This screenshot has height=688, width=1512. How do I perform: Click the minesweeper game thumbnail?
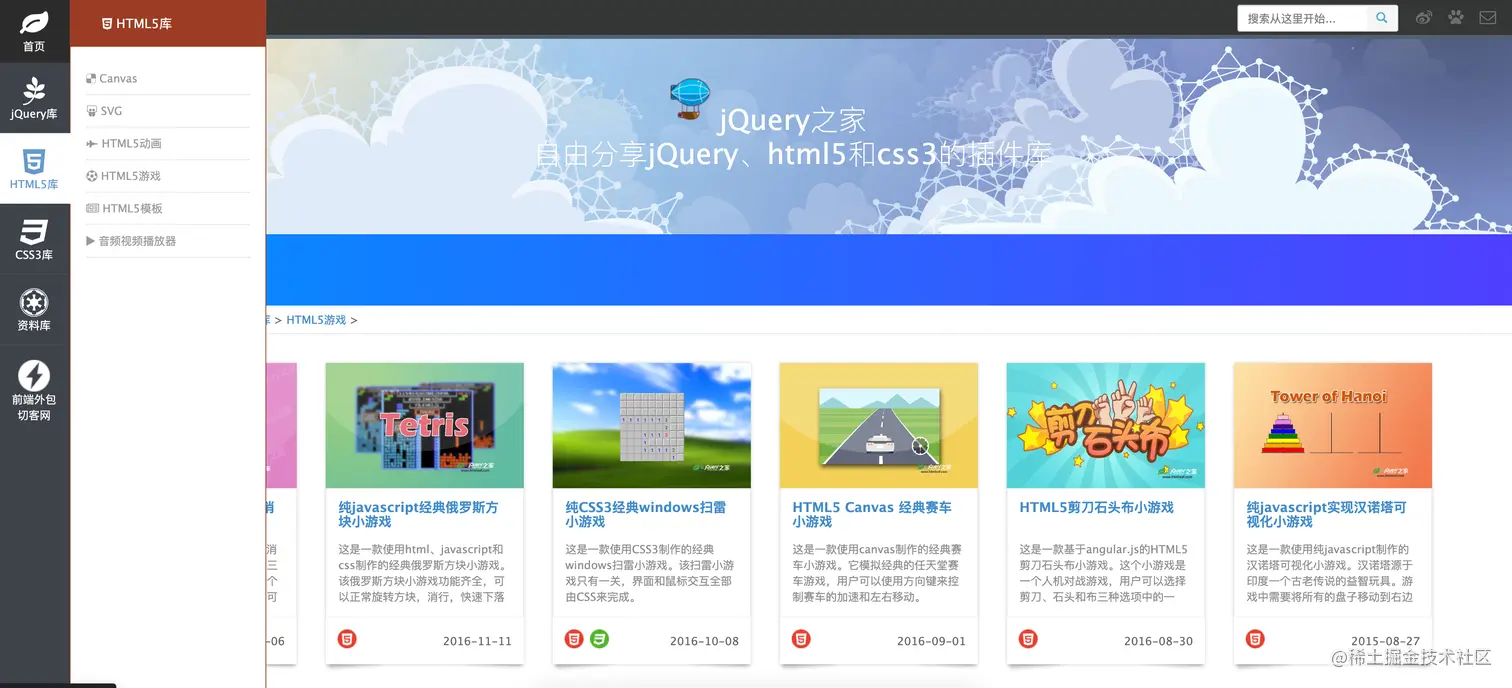(652, 425)
